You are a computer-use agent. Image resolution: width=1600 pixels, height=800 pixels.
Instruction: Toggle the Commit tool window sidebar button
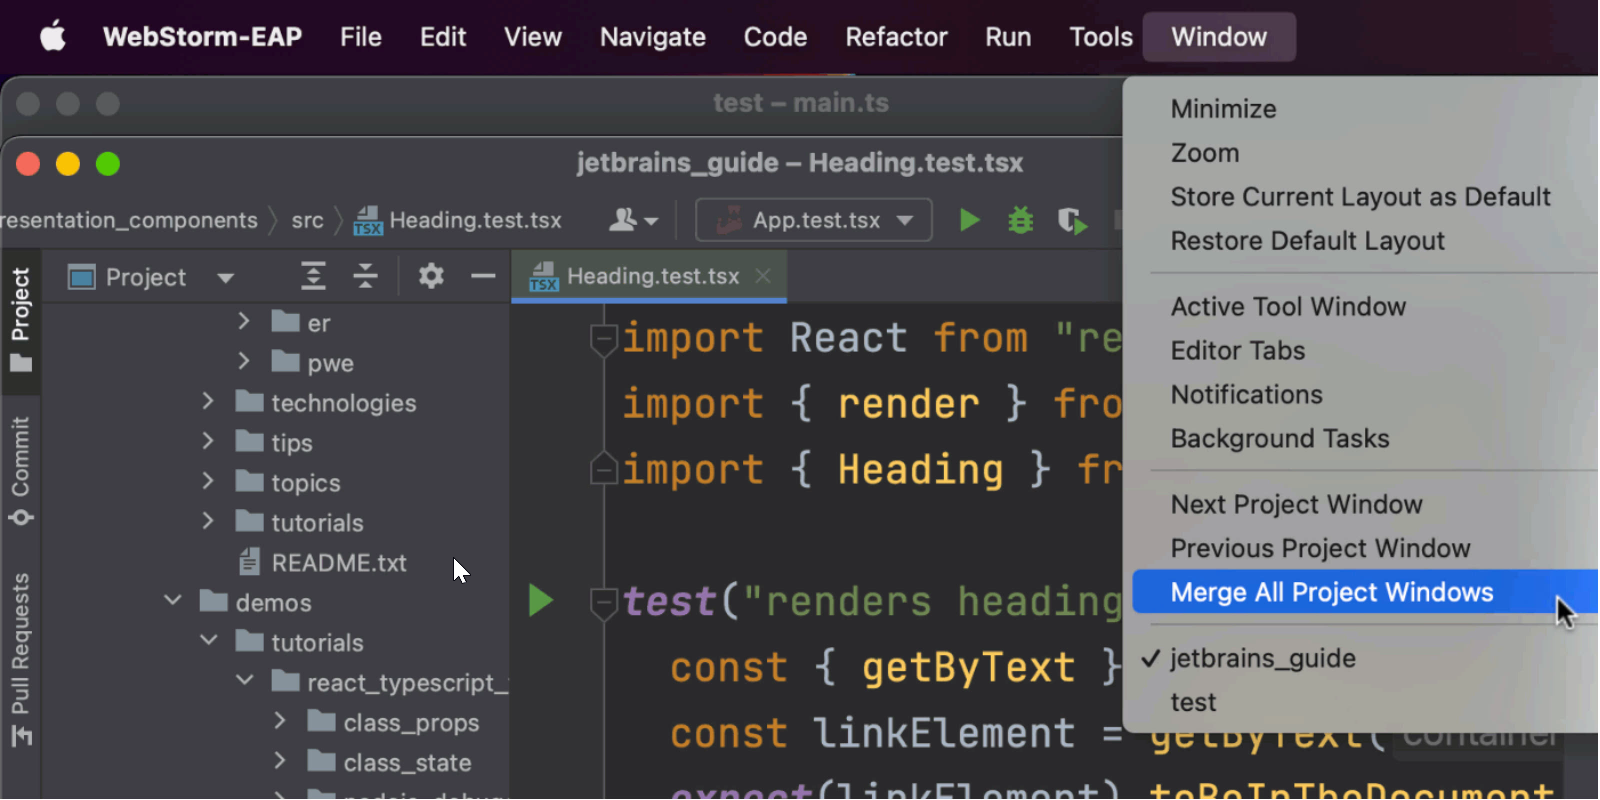pyautogui.click(x=21, y=470)
